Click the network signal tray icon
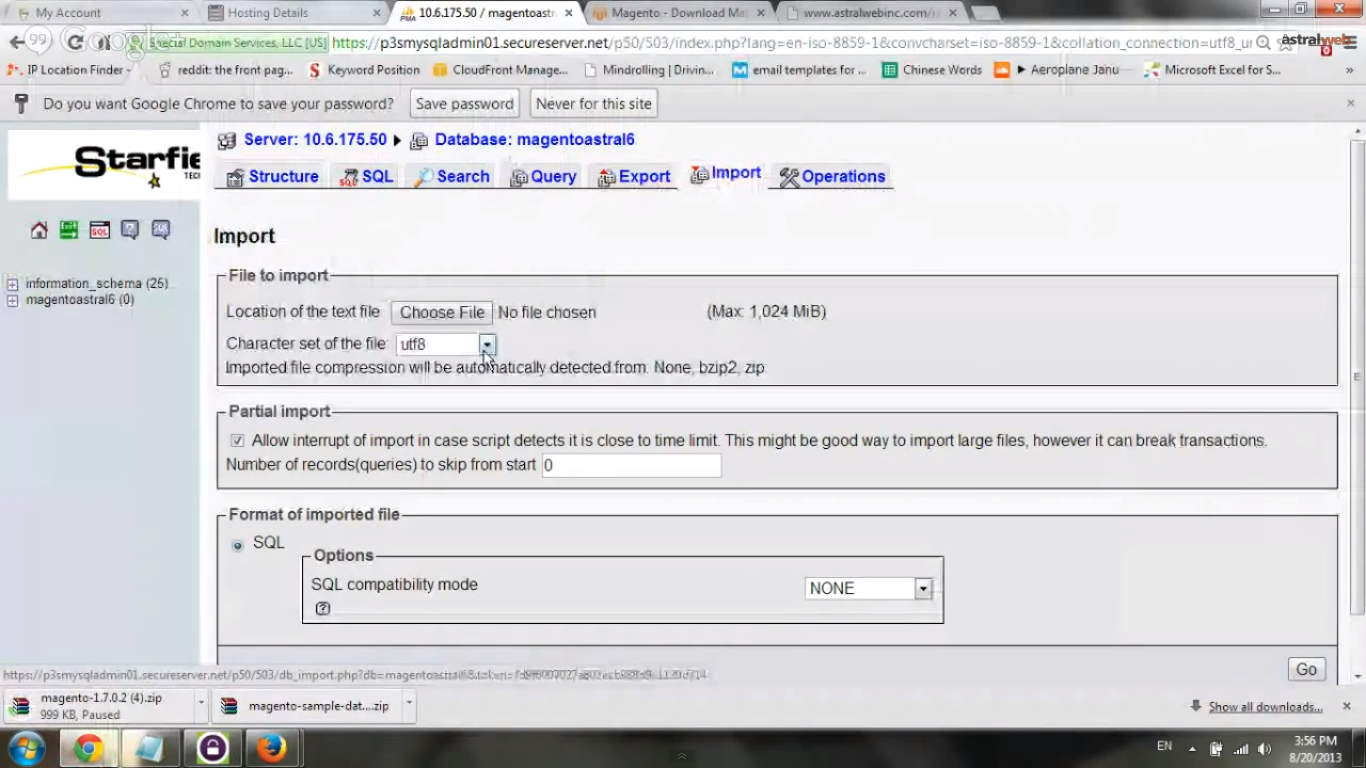 coord(1241,749)
